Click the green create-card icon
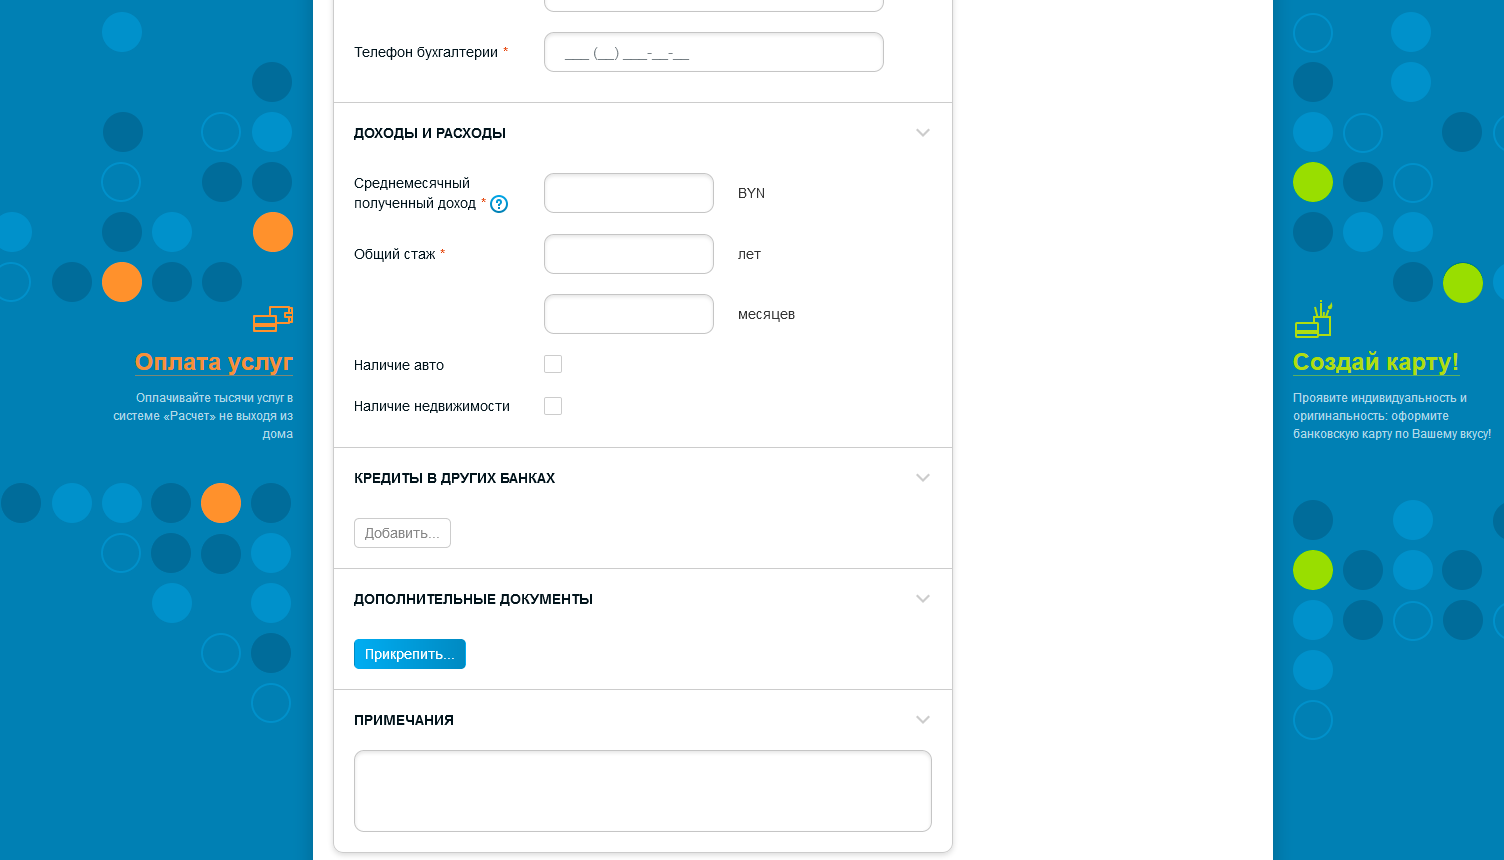 click(x=1313, y=319)
